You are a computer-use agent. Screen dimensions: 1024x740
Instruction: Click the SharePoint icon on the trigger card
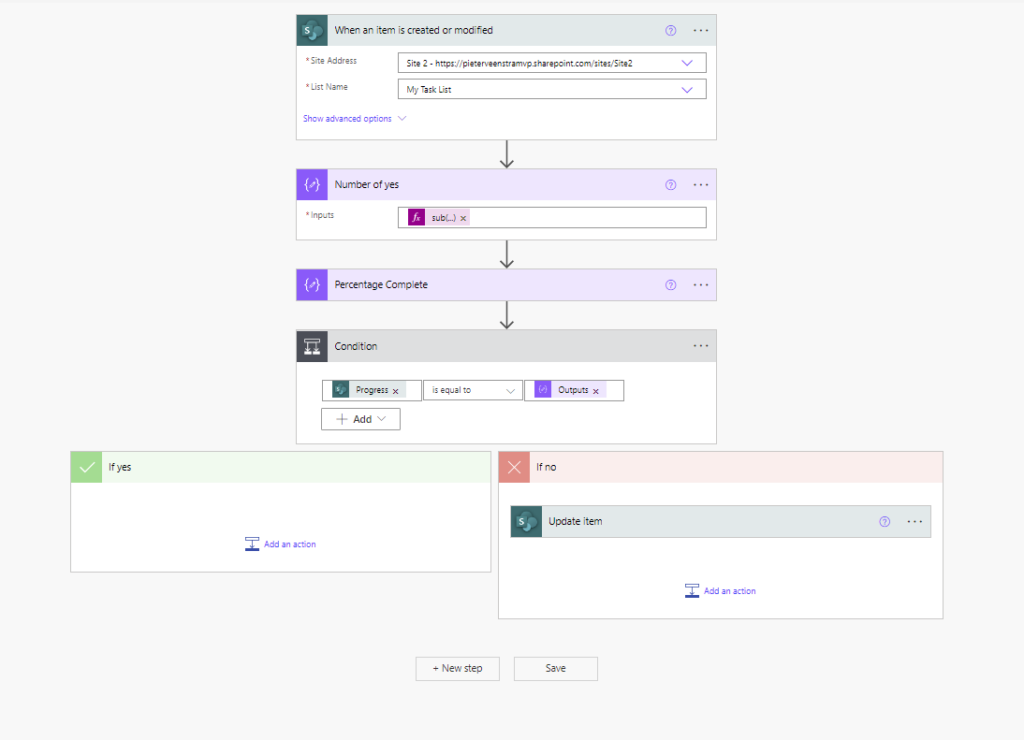pos(312,31)
